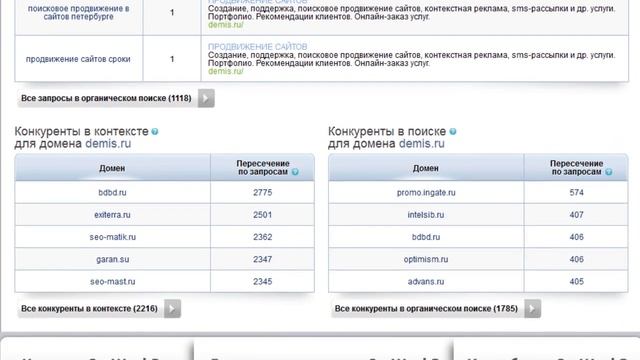The height and width of the screenshot is (360, 640).
Task: Click help icon beside 'Конкуренты в поиске' heading
Action: pos(453,131)
